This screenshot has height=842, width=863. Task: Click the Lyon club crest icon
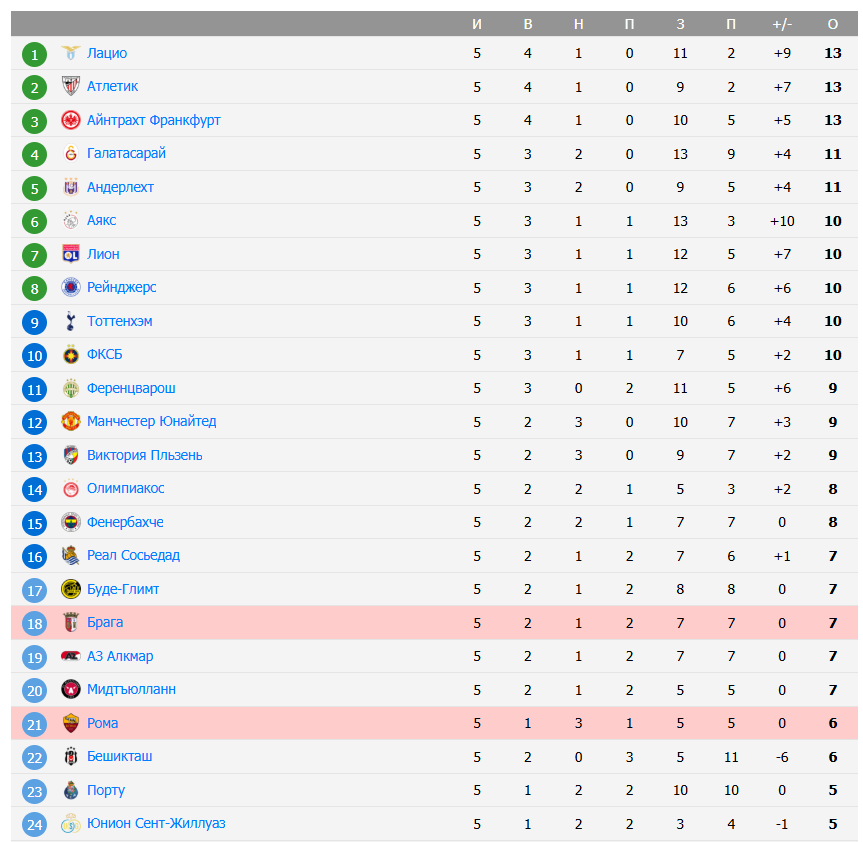pos(70,254)
